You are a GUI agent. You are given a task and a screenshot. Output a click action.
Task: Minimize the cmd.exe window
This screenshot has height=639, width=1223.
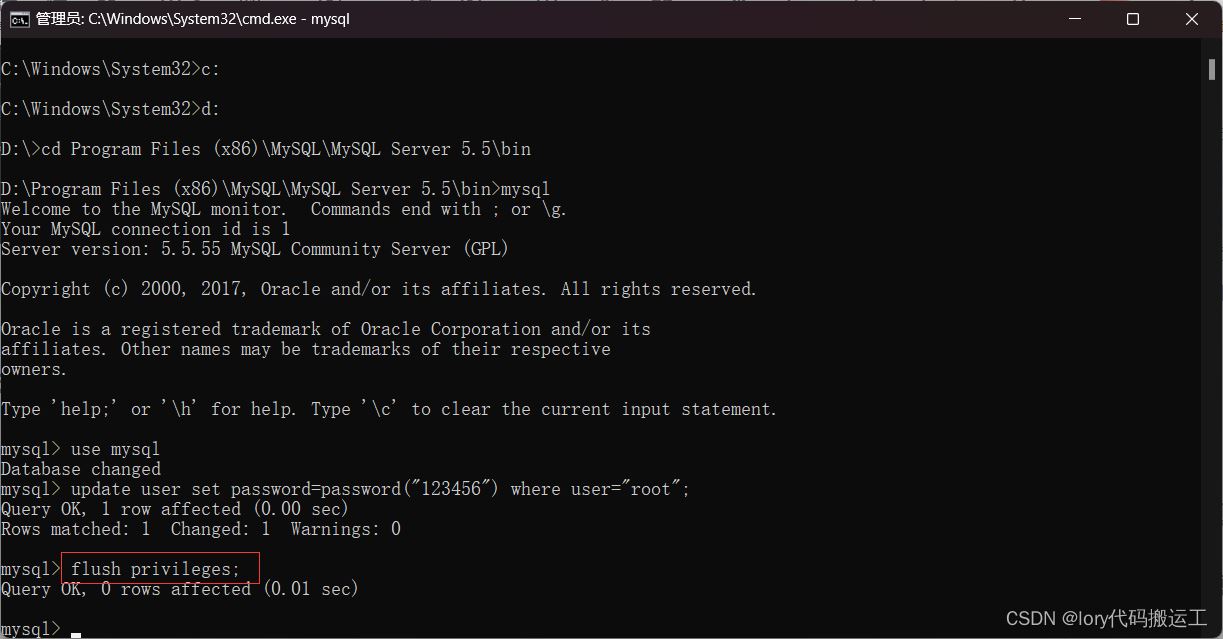click(1074, 19)
